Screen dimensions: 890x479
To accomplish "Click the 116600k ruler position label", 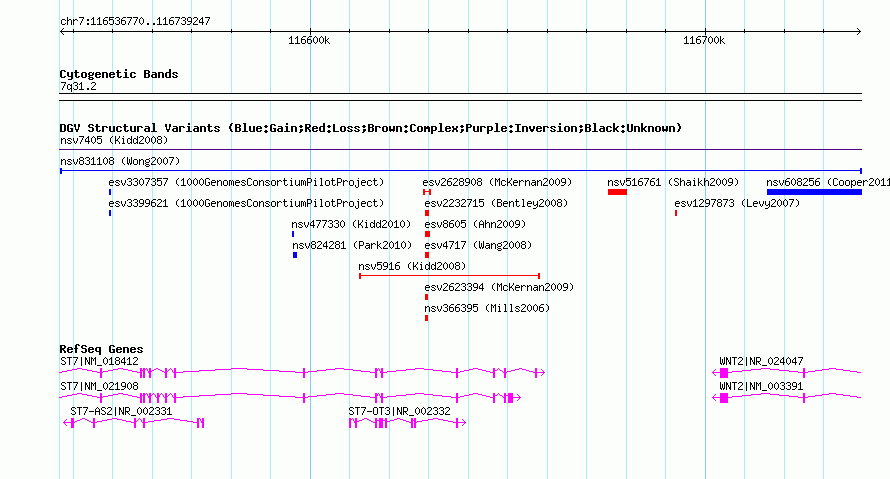I will (309, 40).
